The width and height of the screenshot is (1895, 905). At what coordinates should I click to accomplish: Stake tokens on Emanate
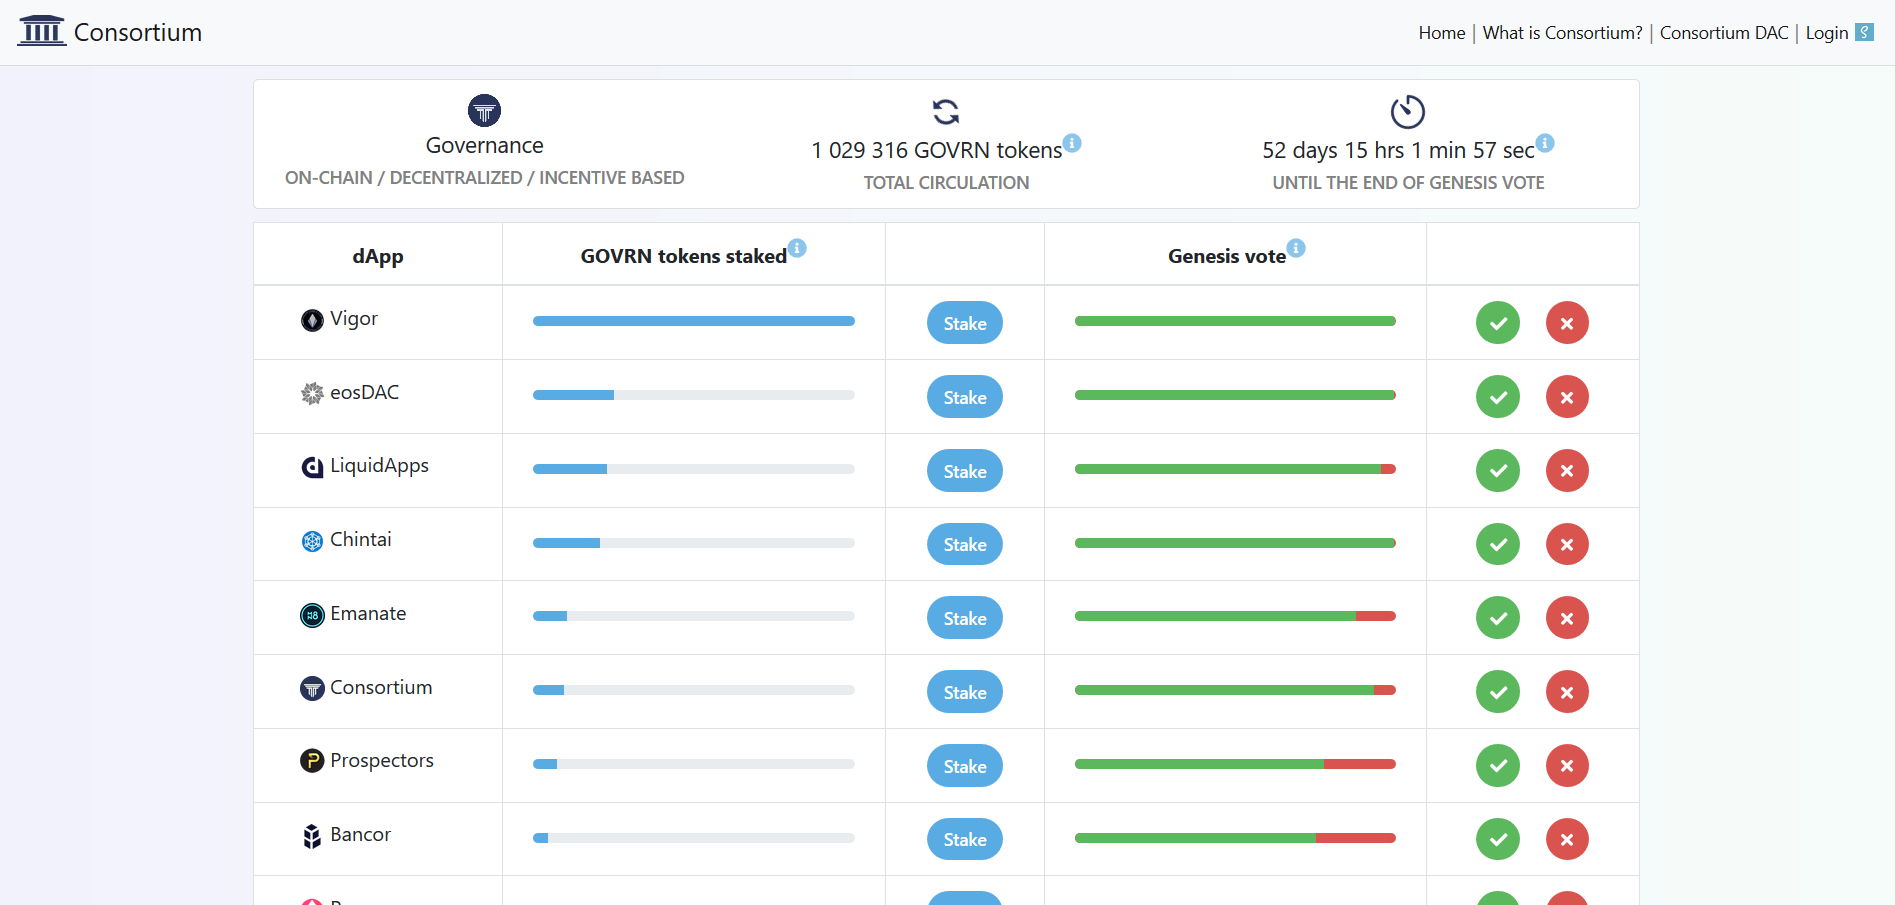tap(965, 618)
